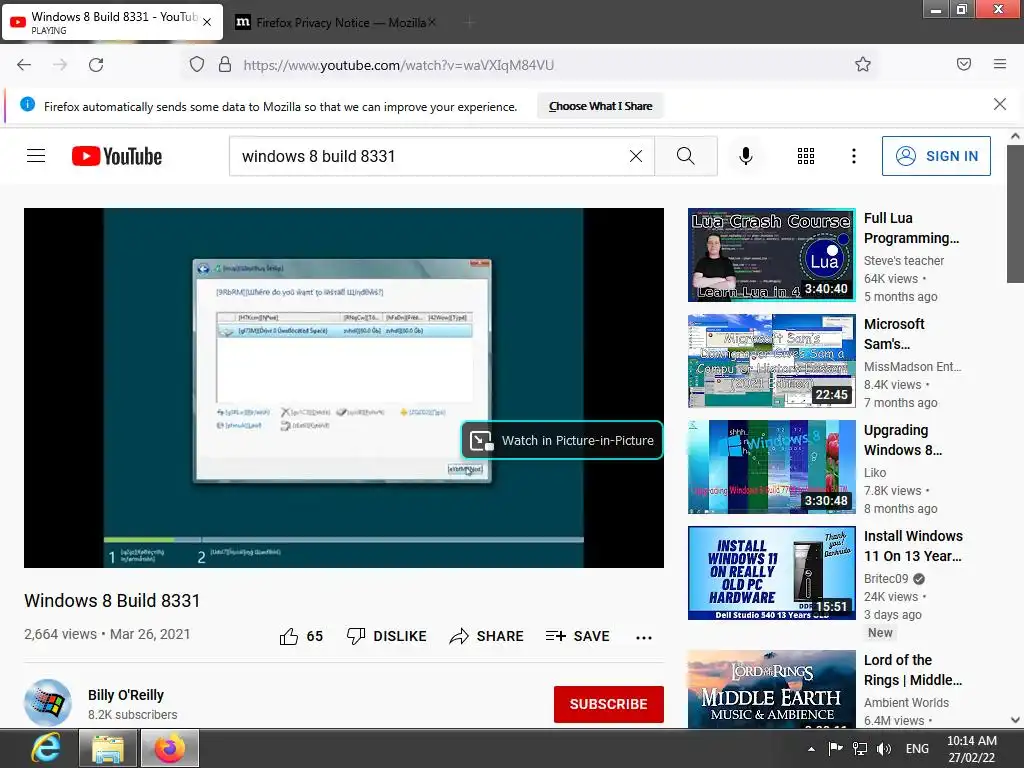
Task: SAVE the video to a playlist
Action: click(x=578, y=636)
